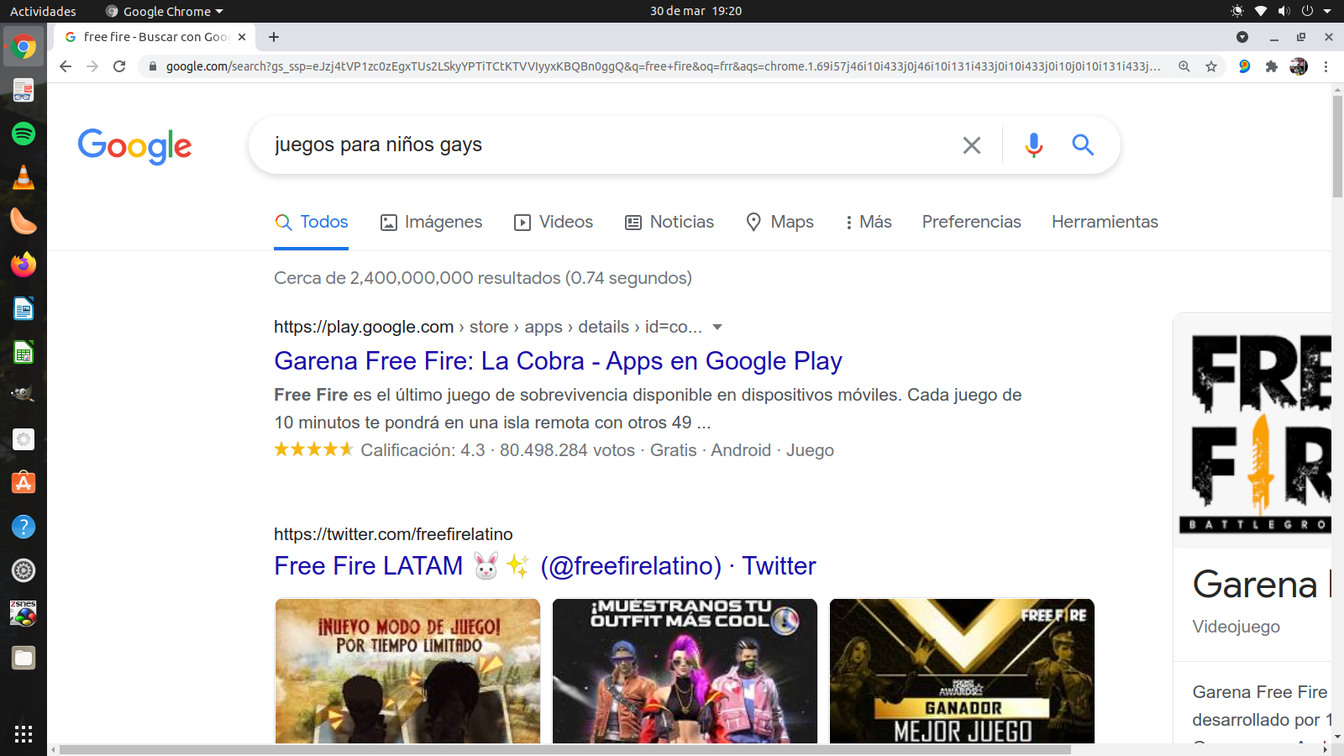Toggle the Night Light indicator in top bar

[1237, 11]
